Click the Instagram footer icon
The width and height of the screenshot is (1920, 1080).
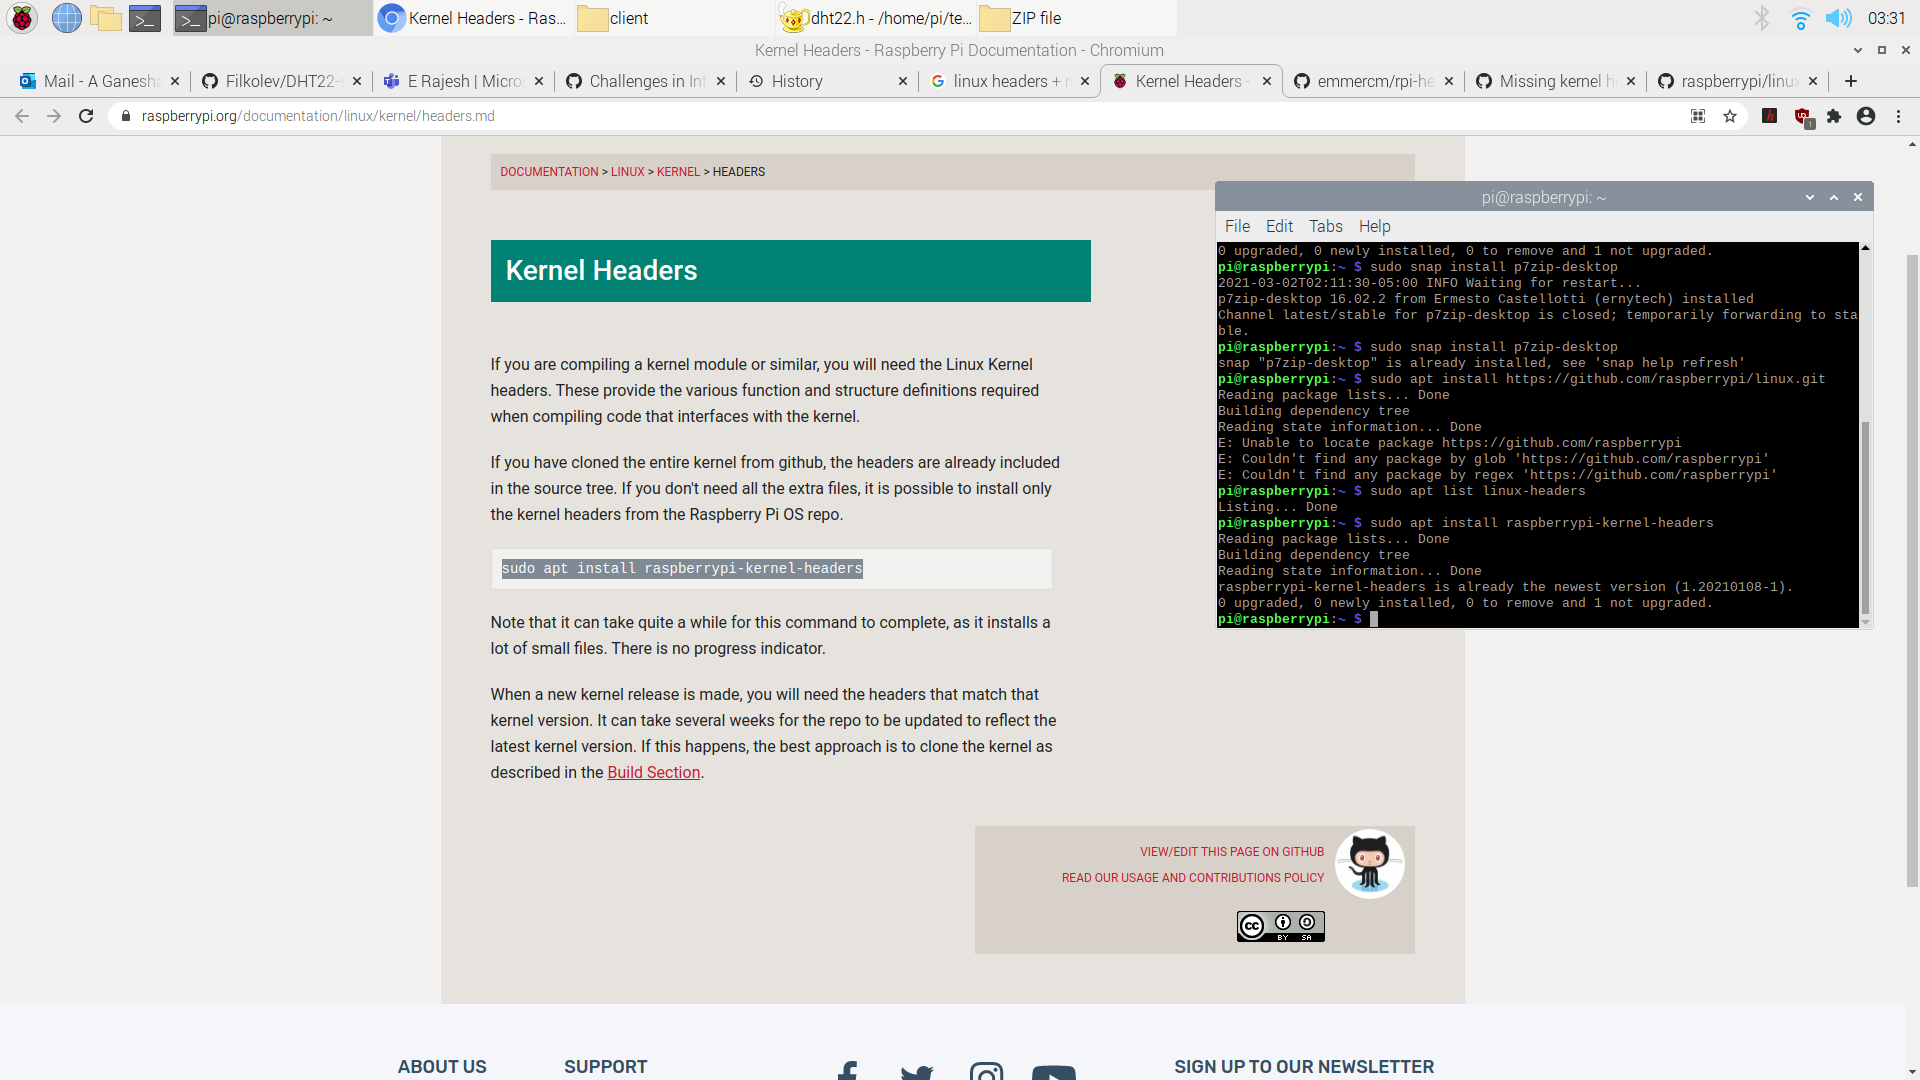tap(986, 1071)
